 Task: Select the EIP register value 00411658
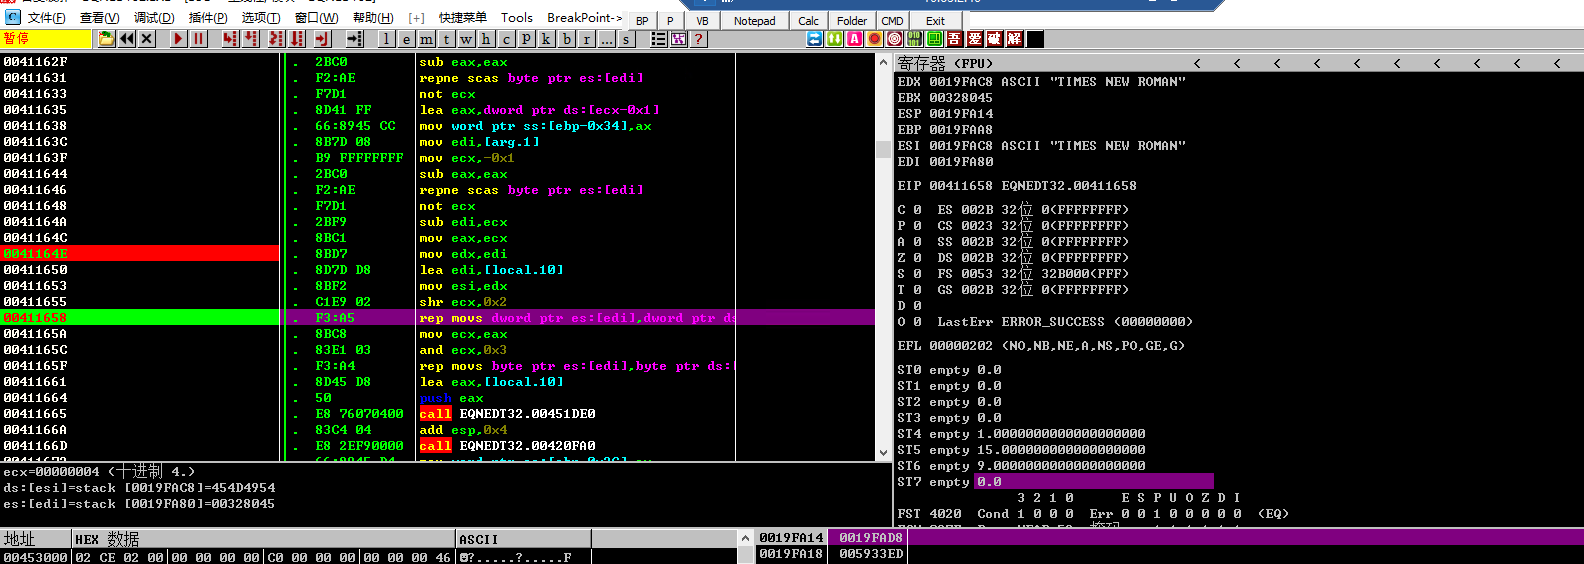961,186
